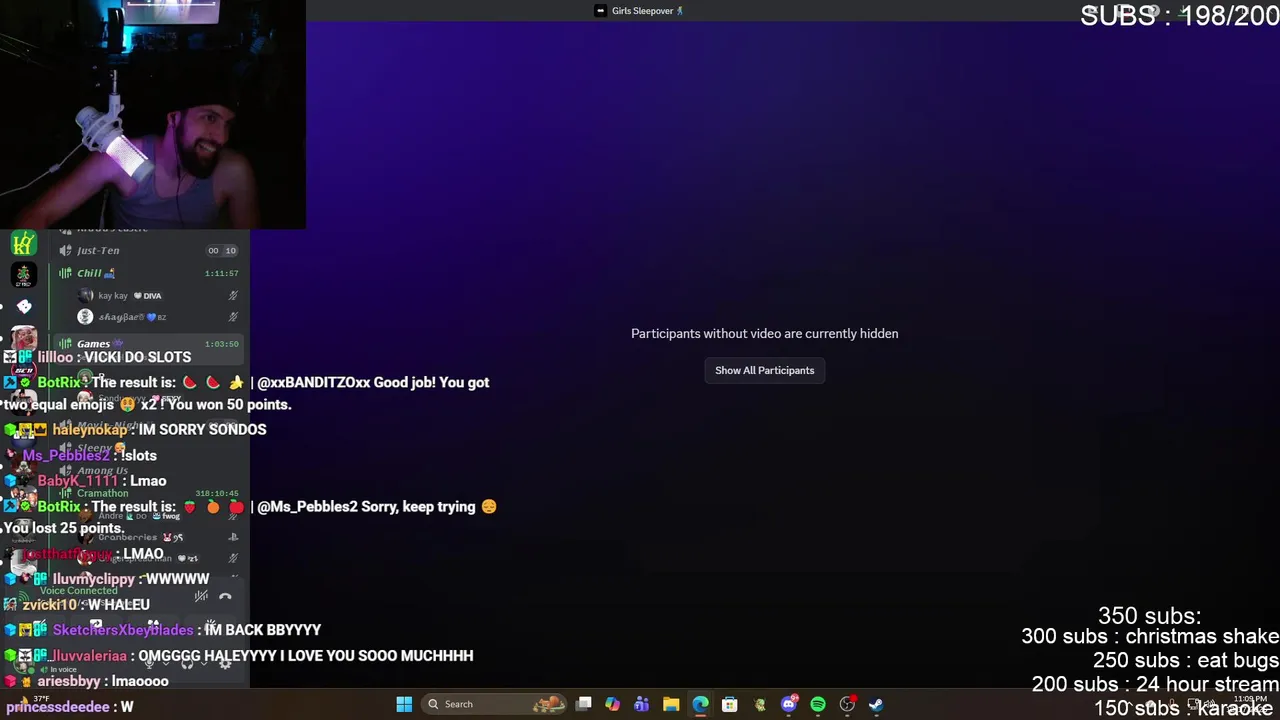Toggle noise suppression icon beside Voice Connected

201,596
